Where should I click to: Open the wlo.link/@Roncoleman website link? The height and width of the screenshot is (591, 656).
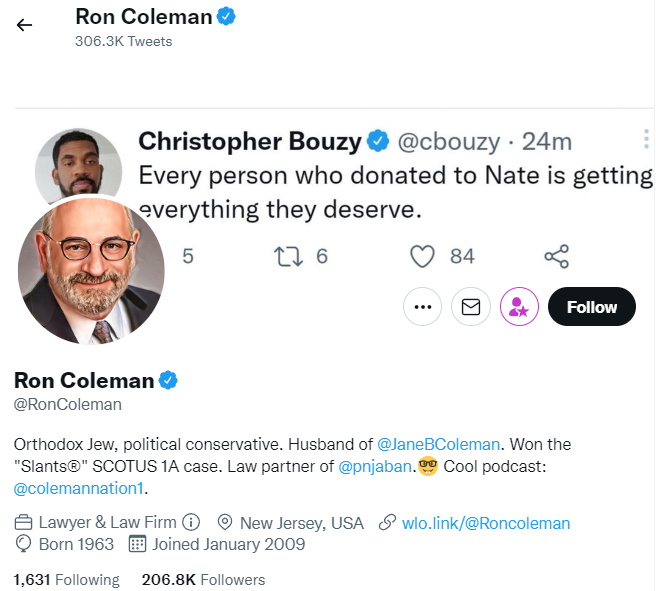coord(486,523)
